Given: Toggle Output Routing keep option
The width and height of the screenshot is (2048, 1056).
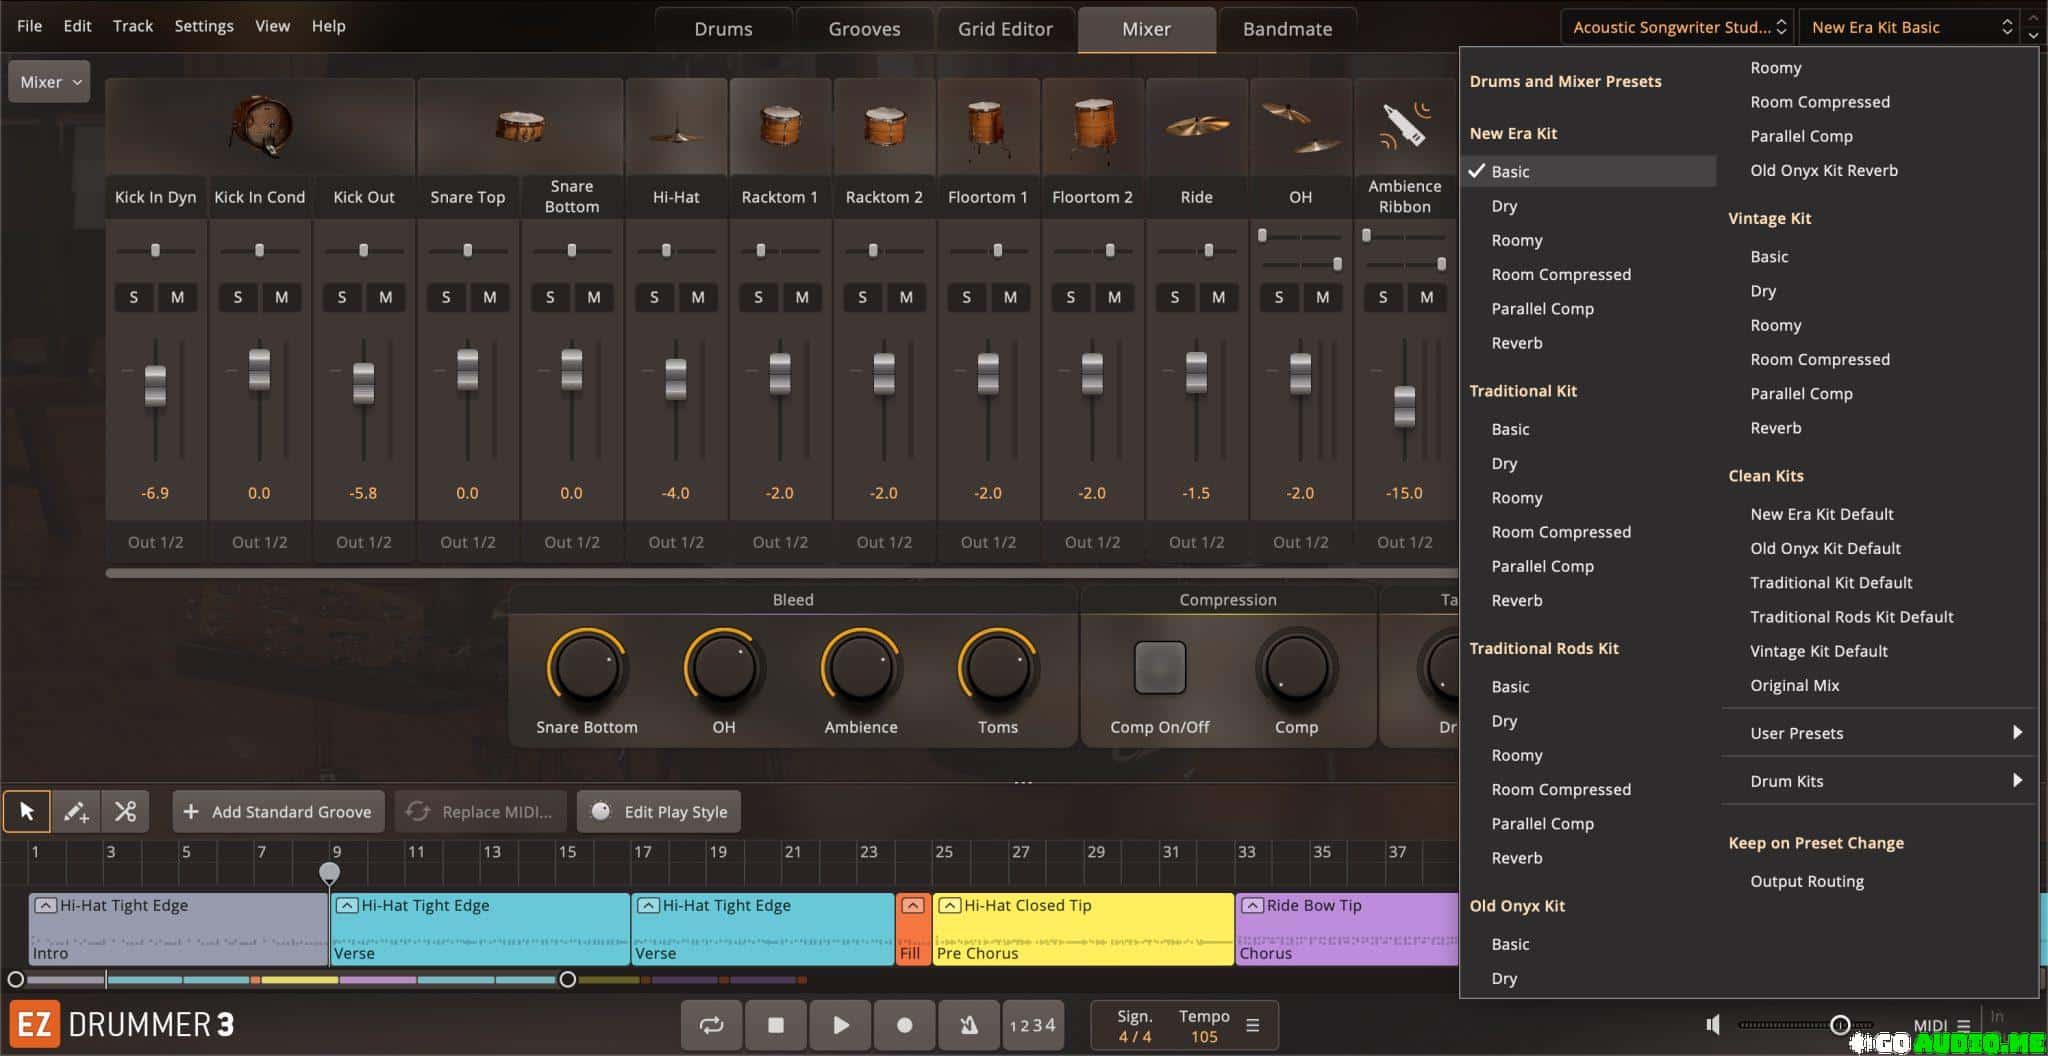Looking at the screenshot, I should coord(1880,881).
